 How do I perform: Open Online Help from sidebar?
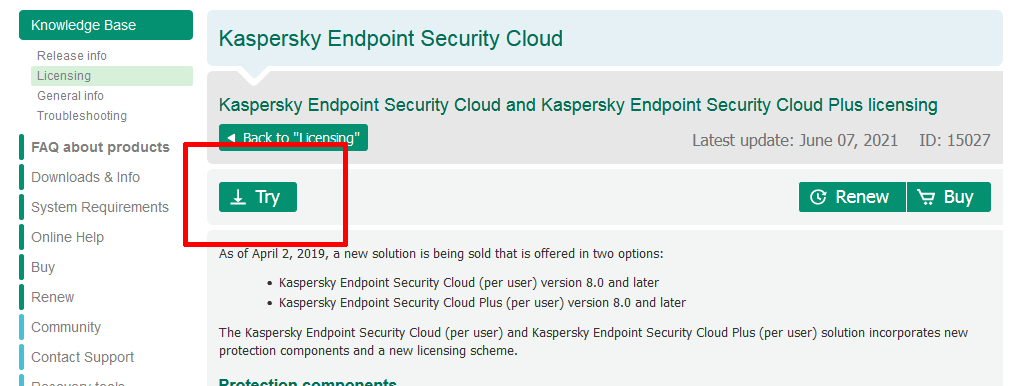point(67,237)
